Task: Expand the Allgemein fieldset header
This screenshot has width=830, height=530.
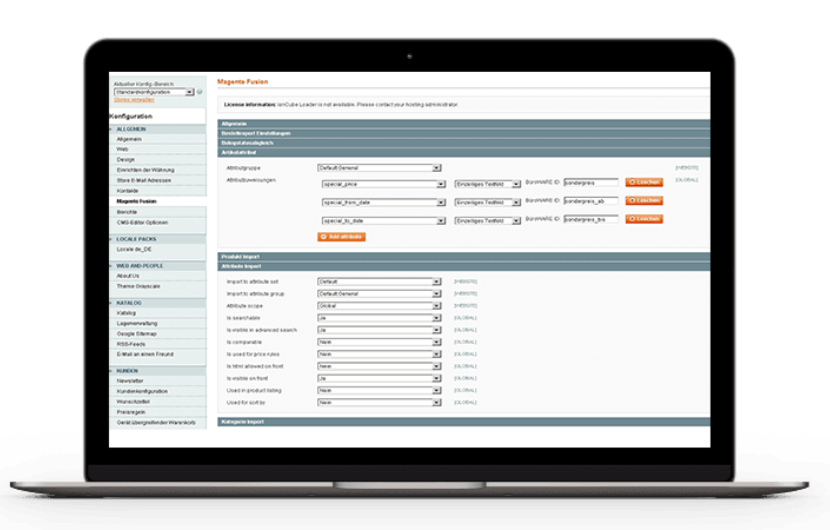Action: (x=464, y=124)
